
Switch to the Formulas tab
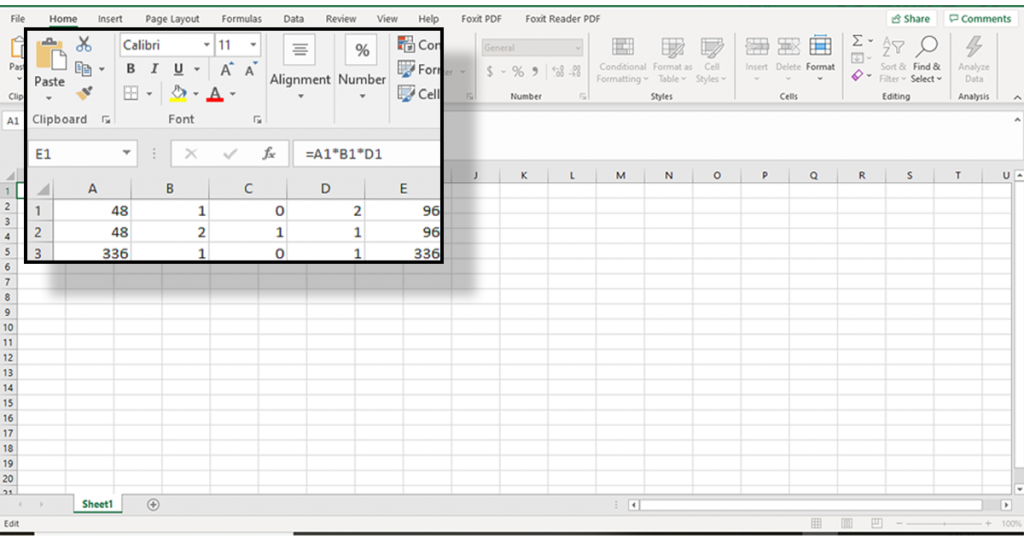pos(241,19)
